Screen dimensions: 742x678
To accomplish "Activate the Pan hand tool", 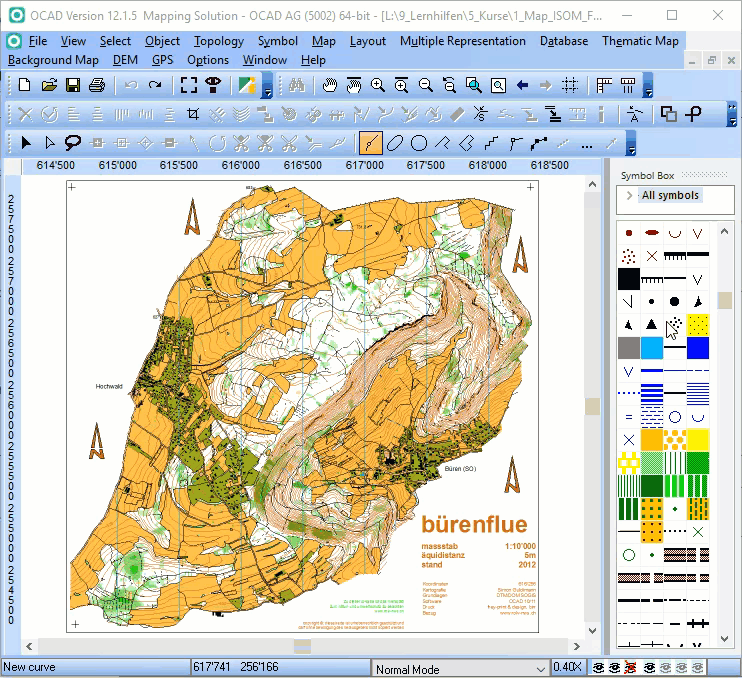I will 329,85.
